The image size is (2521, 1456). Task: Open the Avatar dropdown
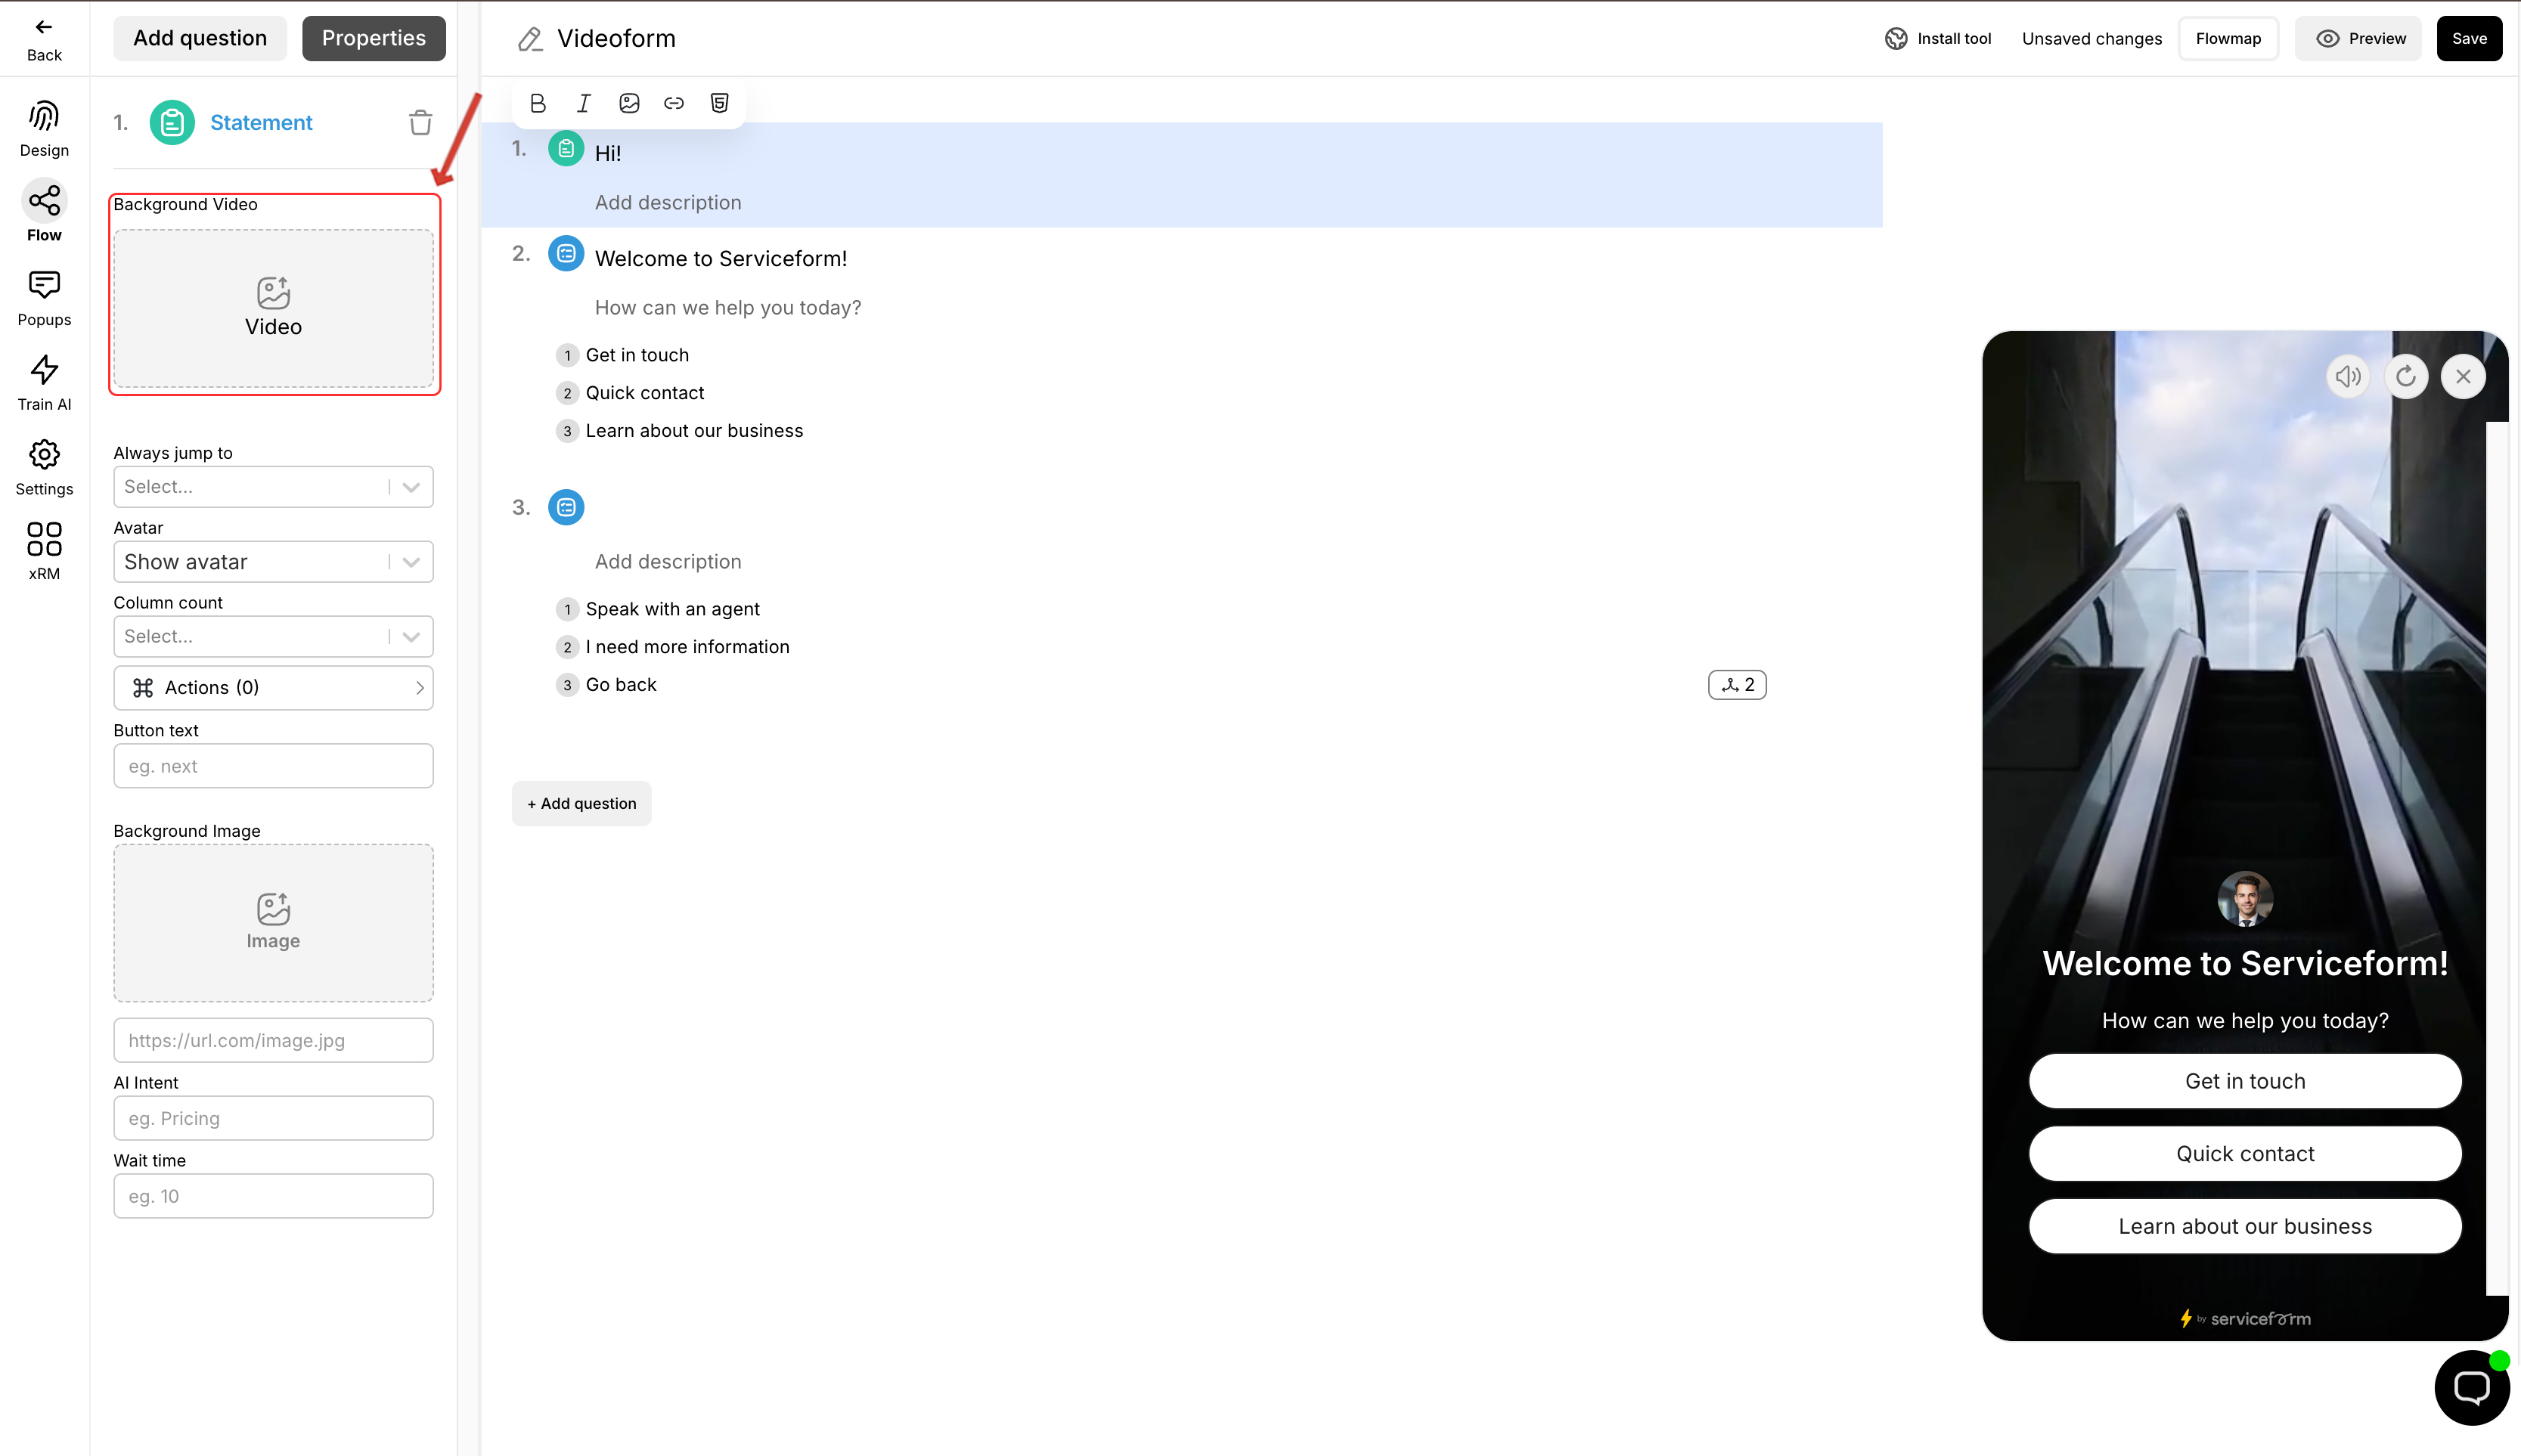pos(273,562)
